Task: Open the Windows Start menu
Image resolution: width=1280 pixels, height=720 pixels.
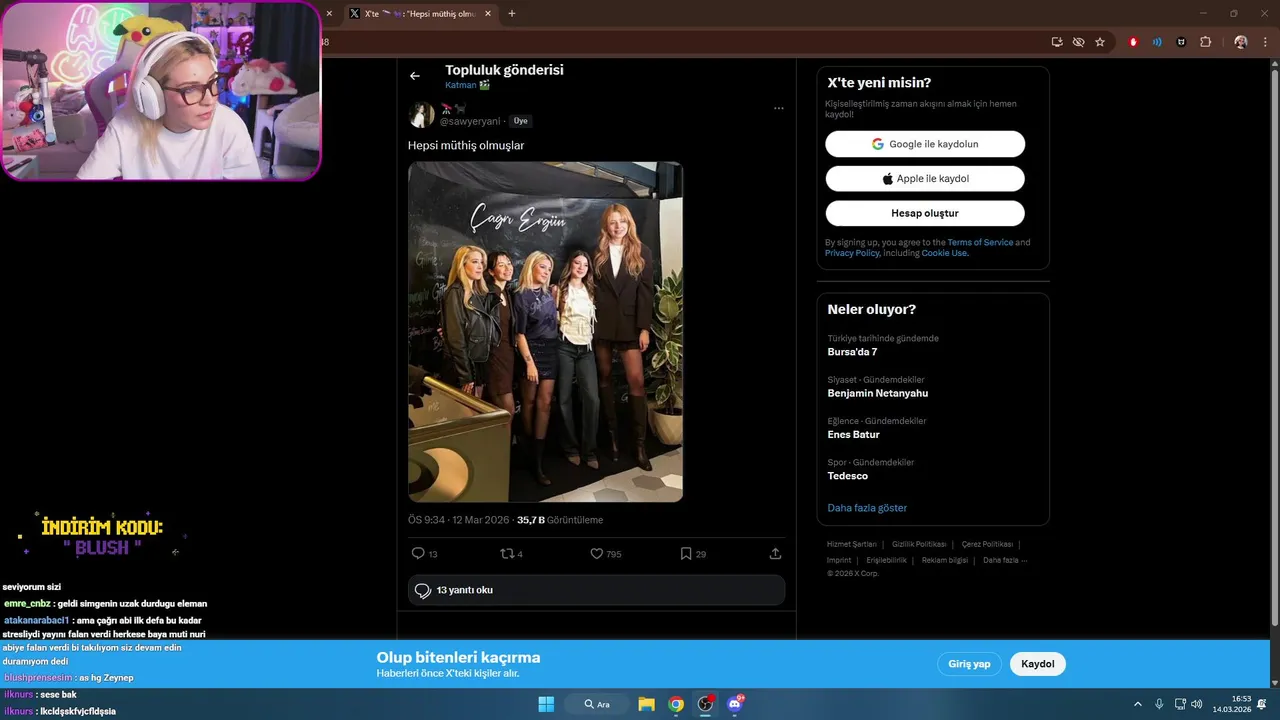Action: (x=546, y=704)
